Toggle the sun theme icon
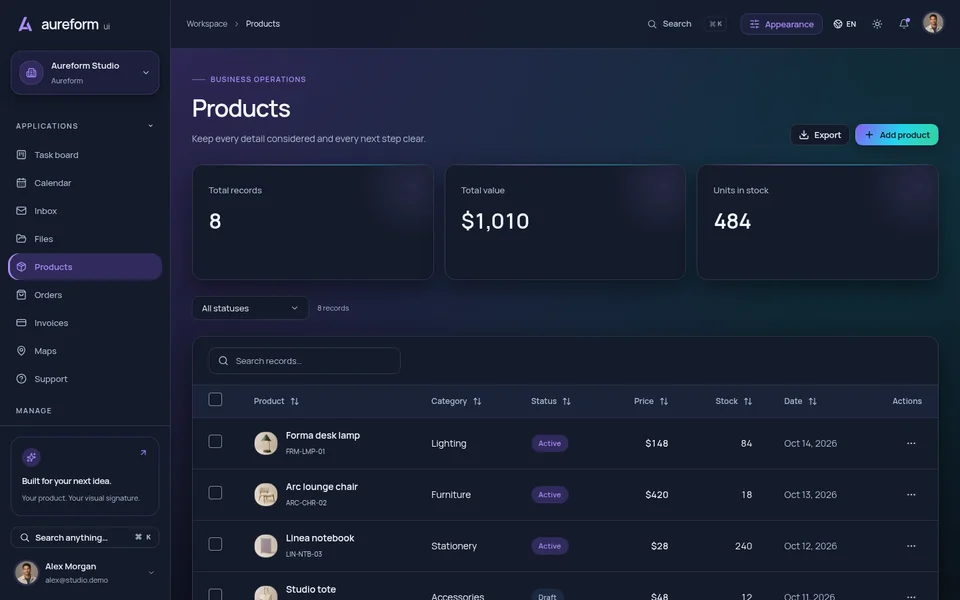This screenshot has height=600, width=960. pyautogui.click(x=877, y=24)
